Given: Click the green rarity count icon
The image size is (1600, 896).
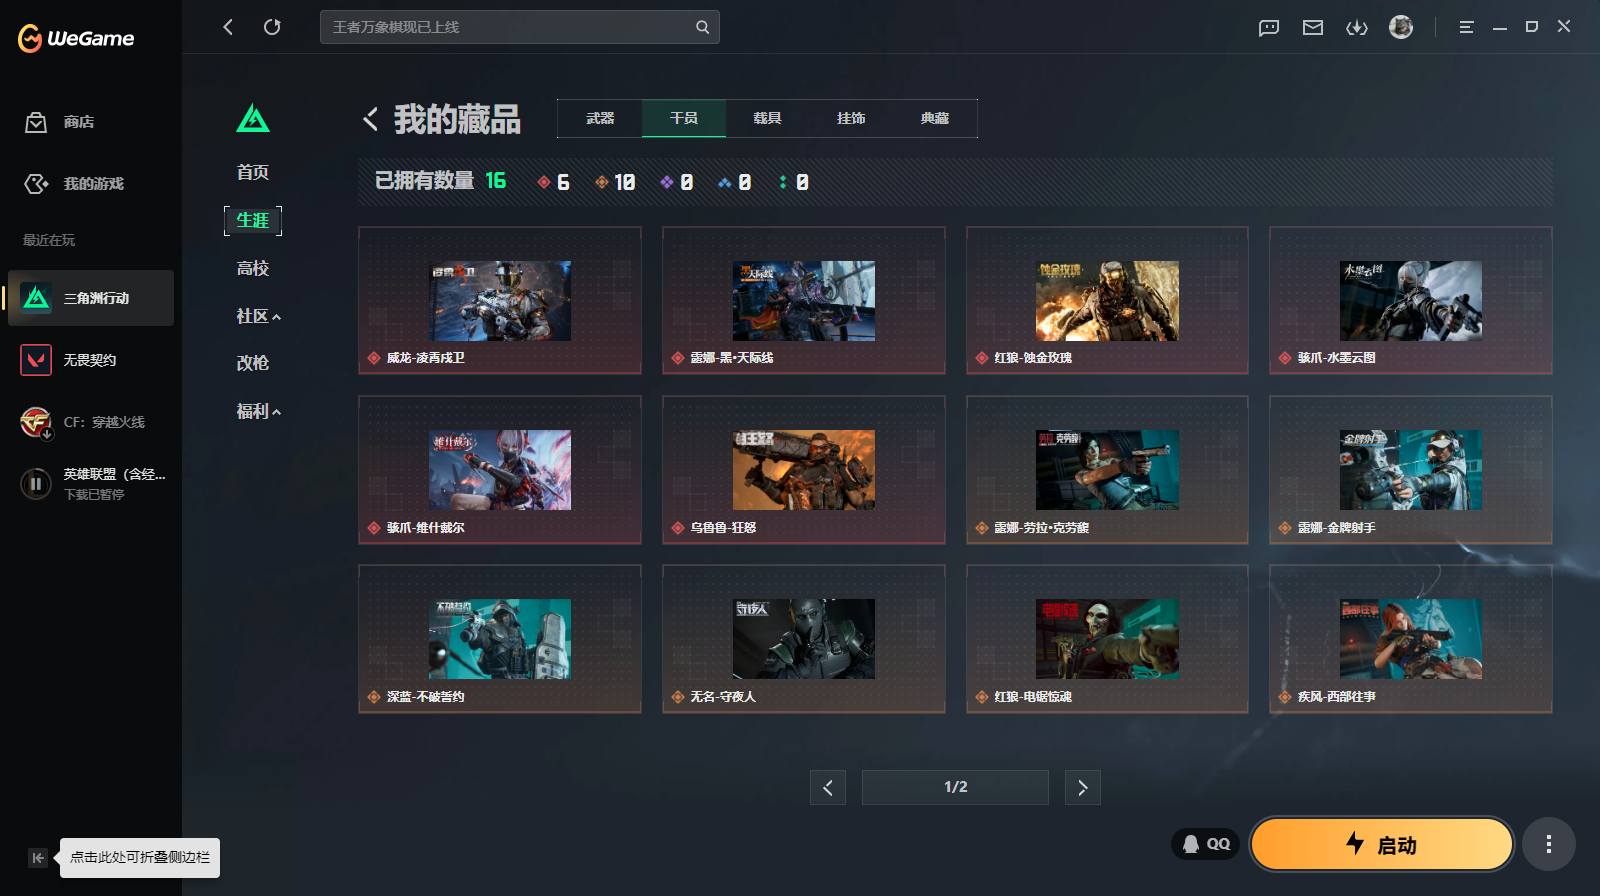Looking at the screenshot, I should click(783, 182).
